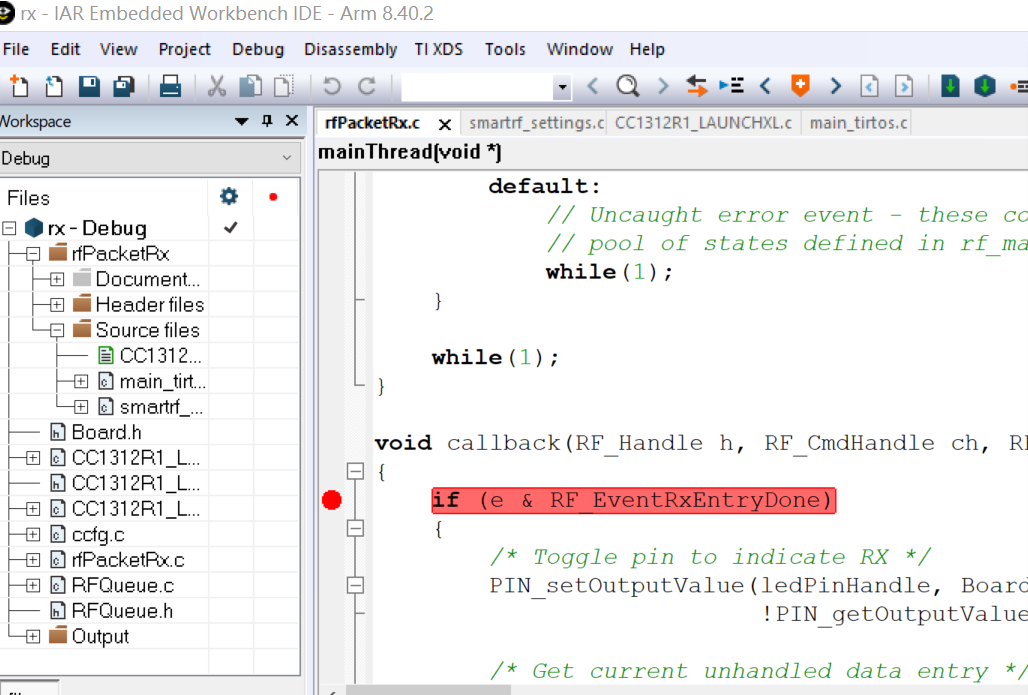The height and width of the screenshot is (695, 1028).
Task: Pin the Workspace panel
Action: click(267, 121)
